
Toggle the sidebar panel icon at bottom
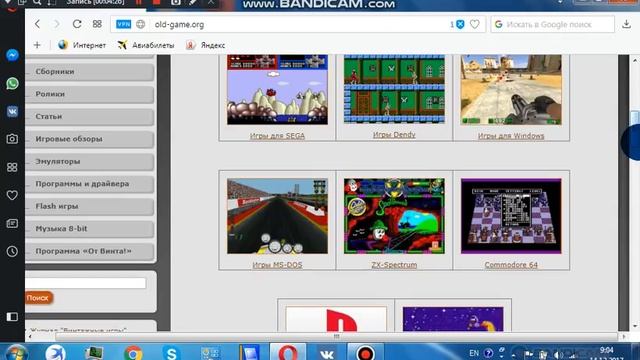point(12,317)
